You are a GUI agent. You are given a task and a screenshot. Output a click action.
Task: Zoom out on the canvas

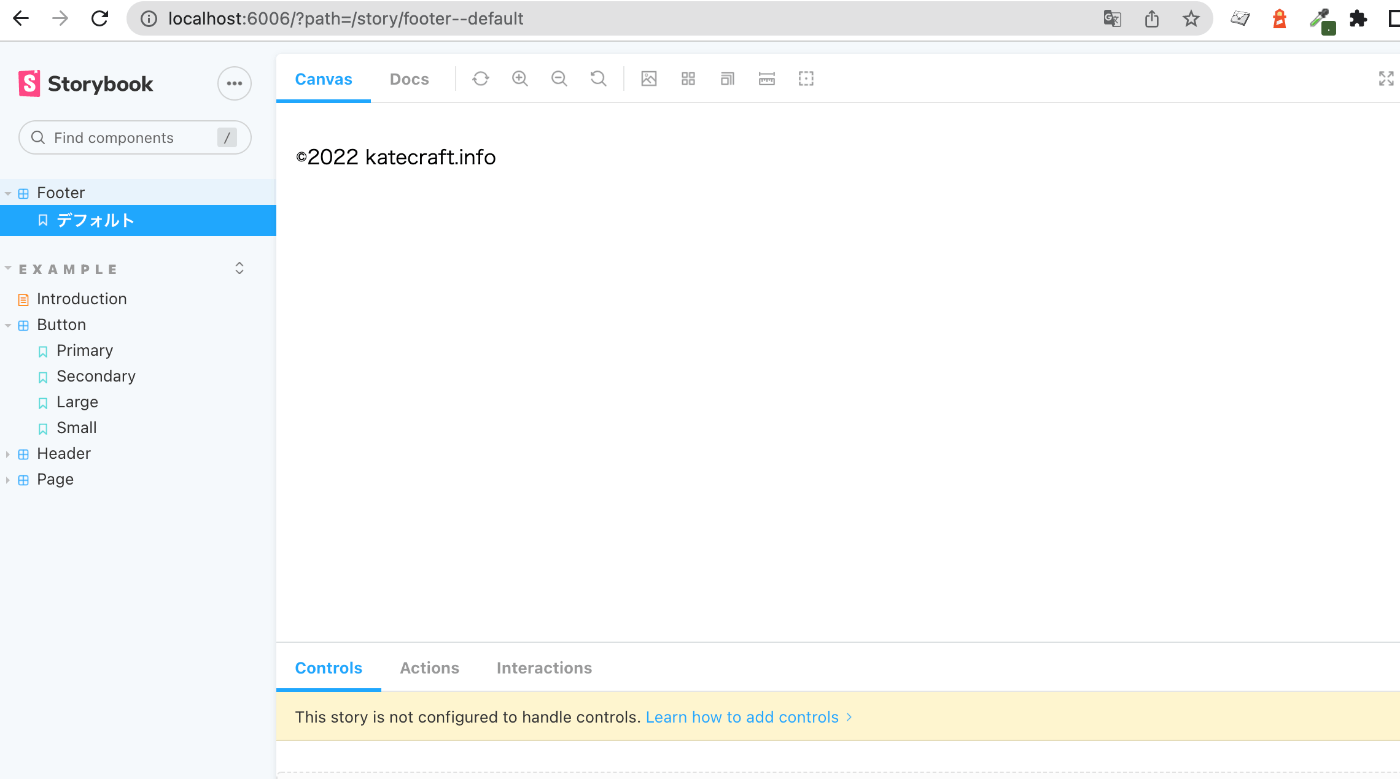click(559, 78)
